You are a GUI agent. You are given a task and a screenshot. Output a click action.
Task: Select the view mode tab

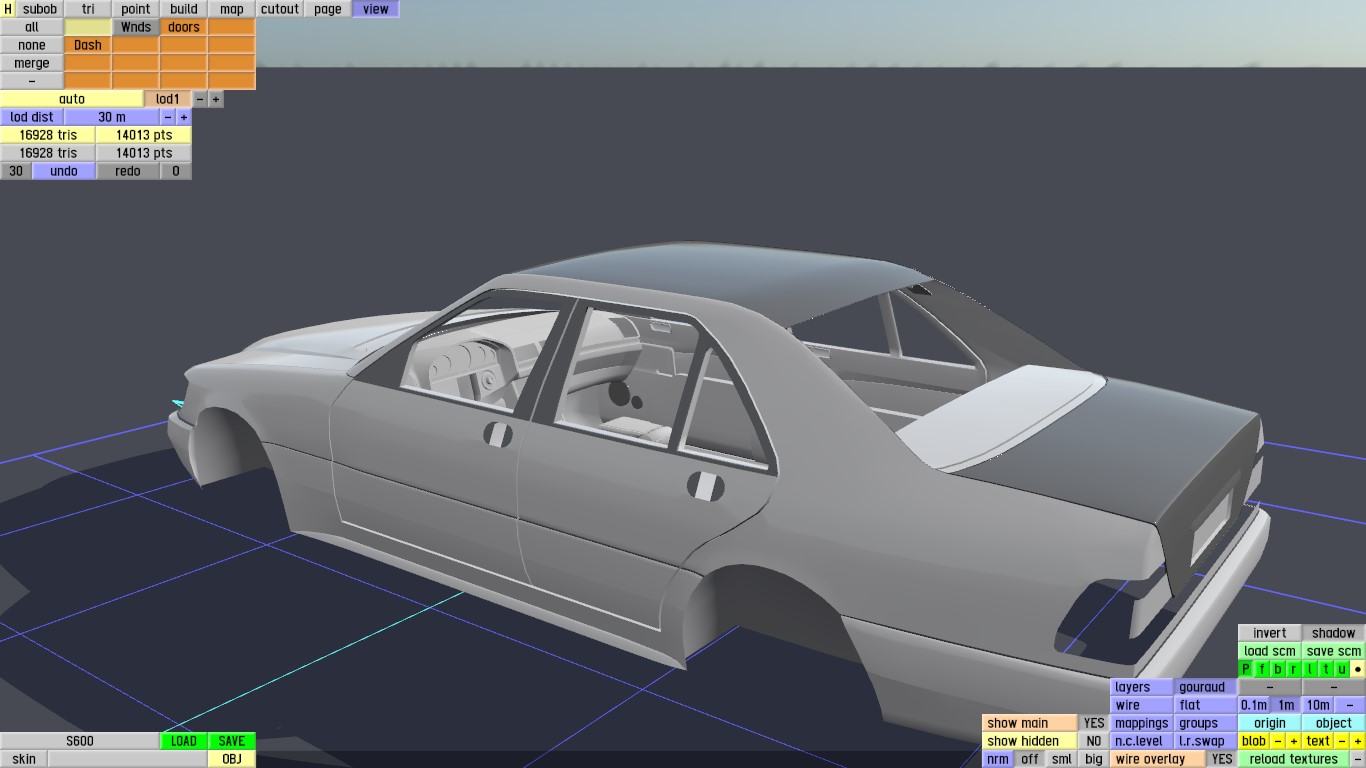(x=376, y=9)
